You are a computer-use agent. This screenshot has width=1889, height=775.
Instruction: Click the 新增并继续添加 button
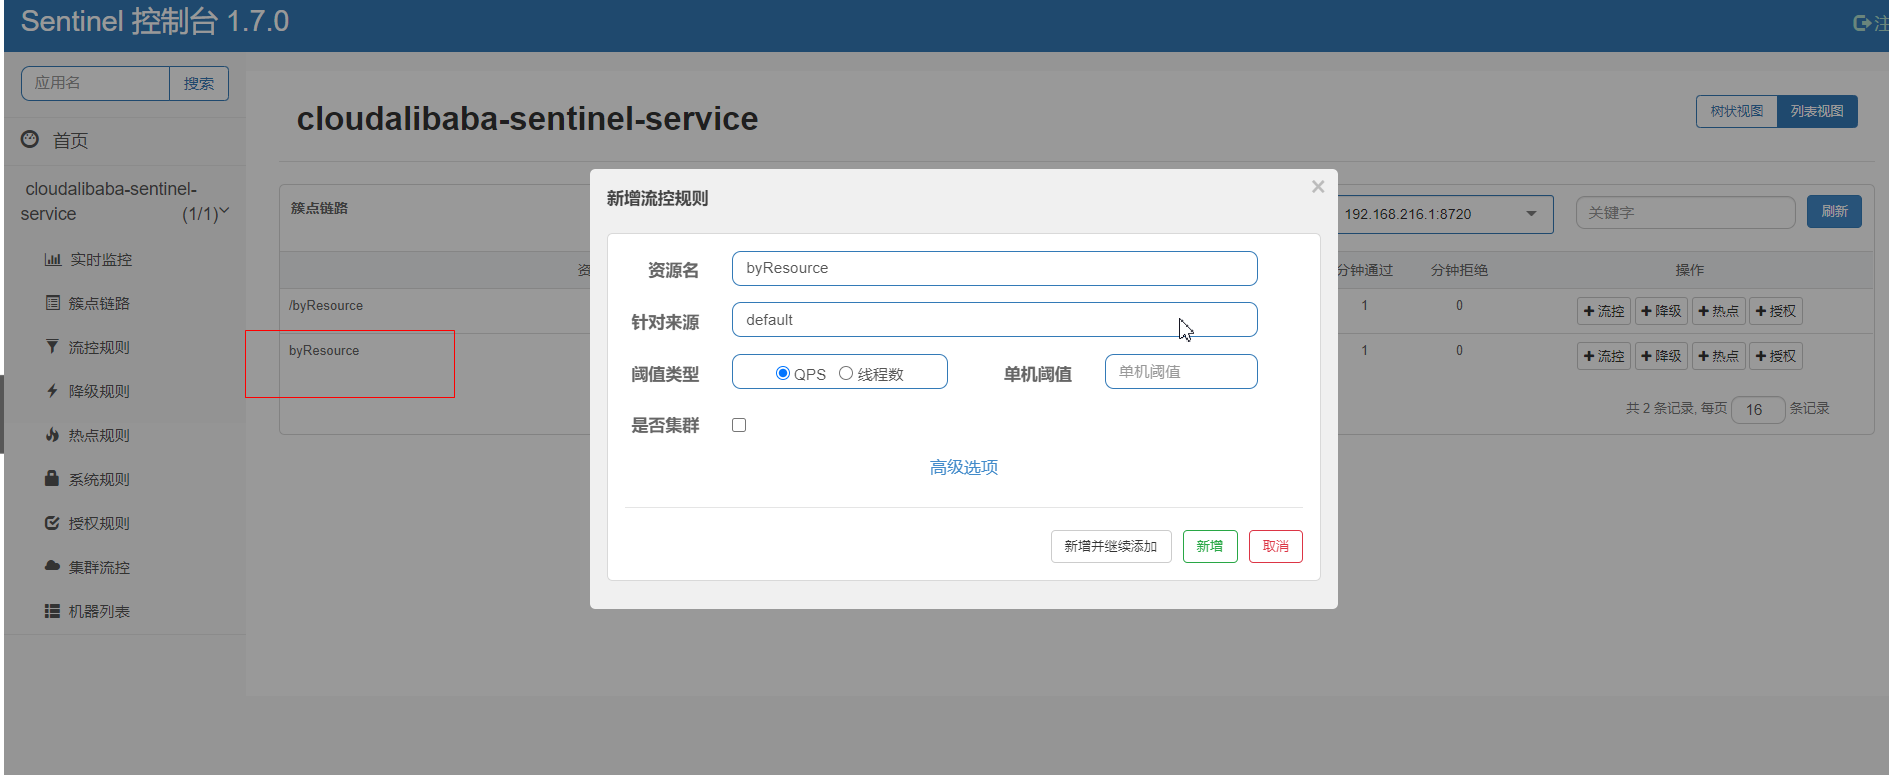(x=1111, y=546)
